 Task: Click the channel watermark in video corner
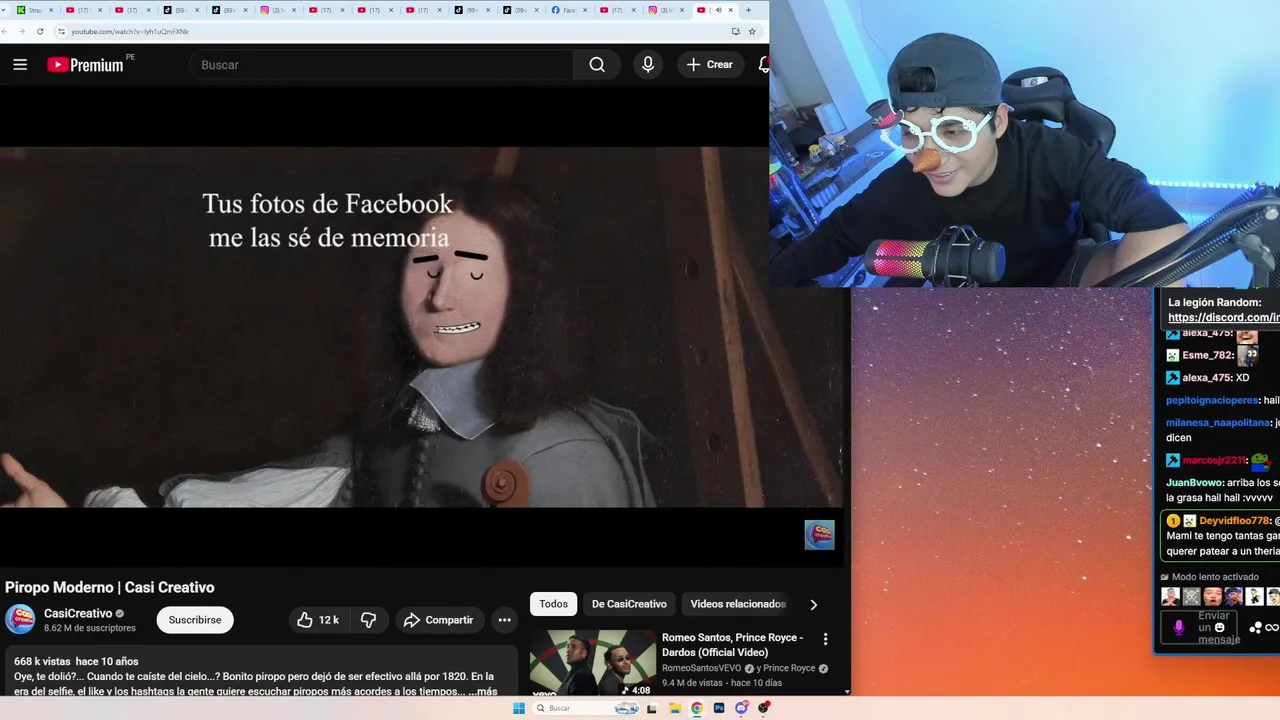819,535
